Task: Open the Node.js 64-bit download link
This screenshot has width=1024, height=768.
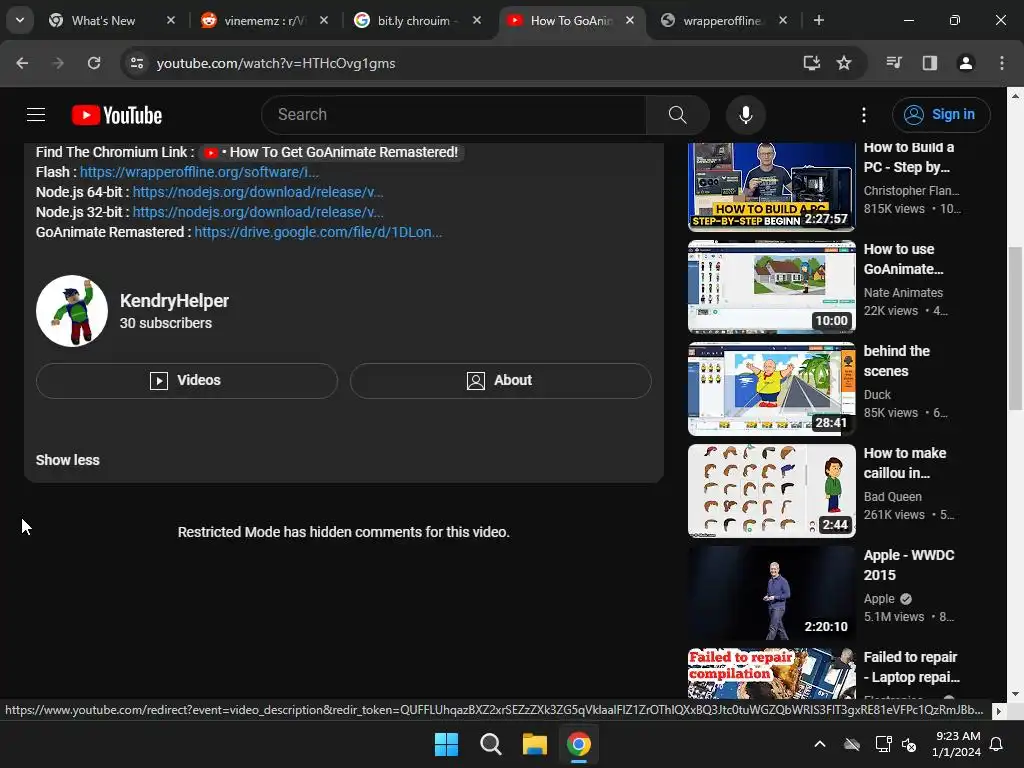Action: [258, 192]
